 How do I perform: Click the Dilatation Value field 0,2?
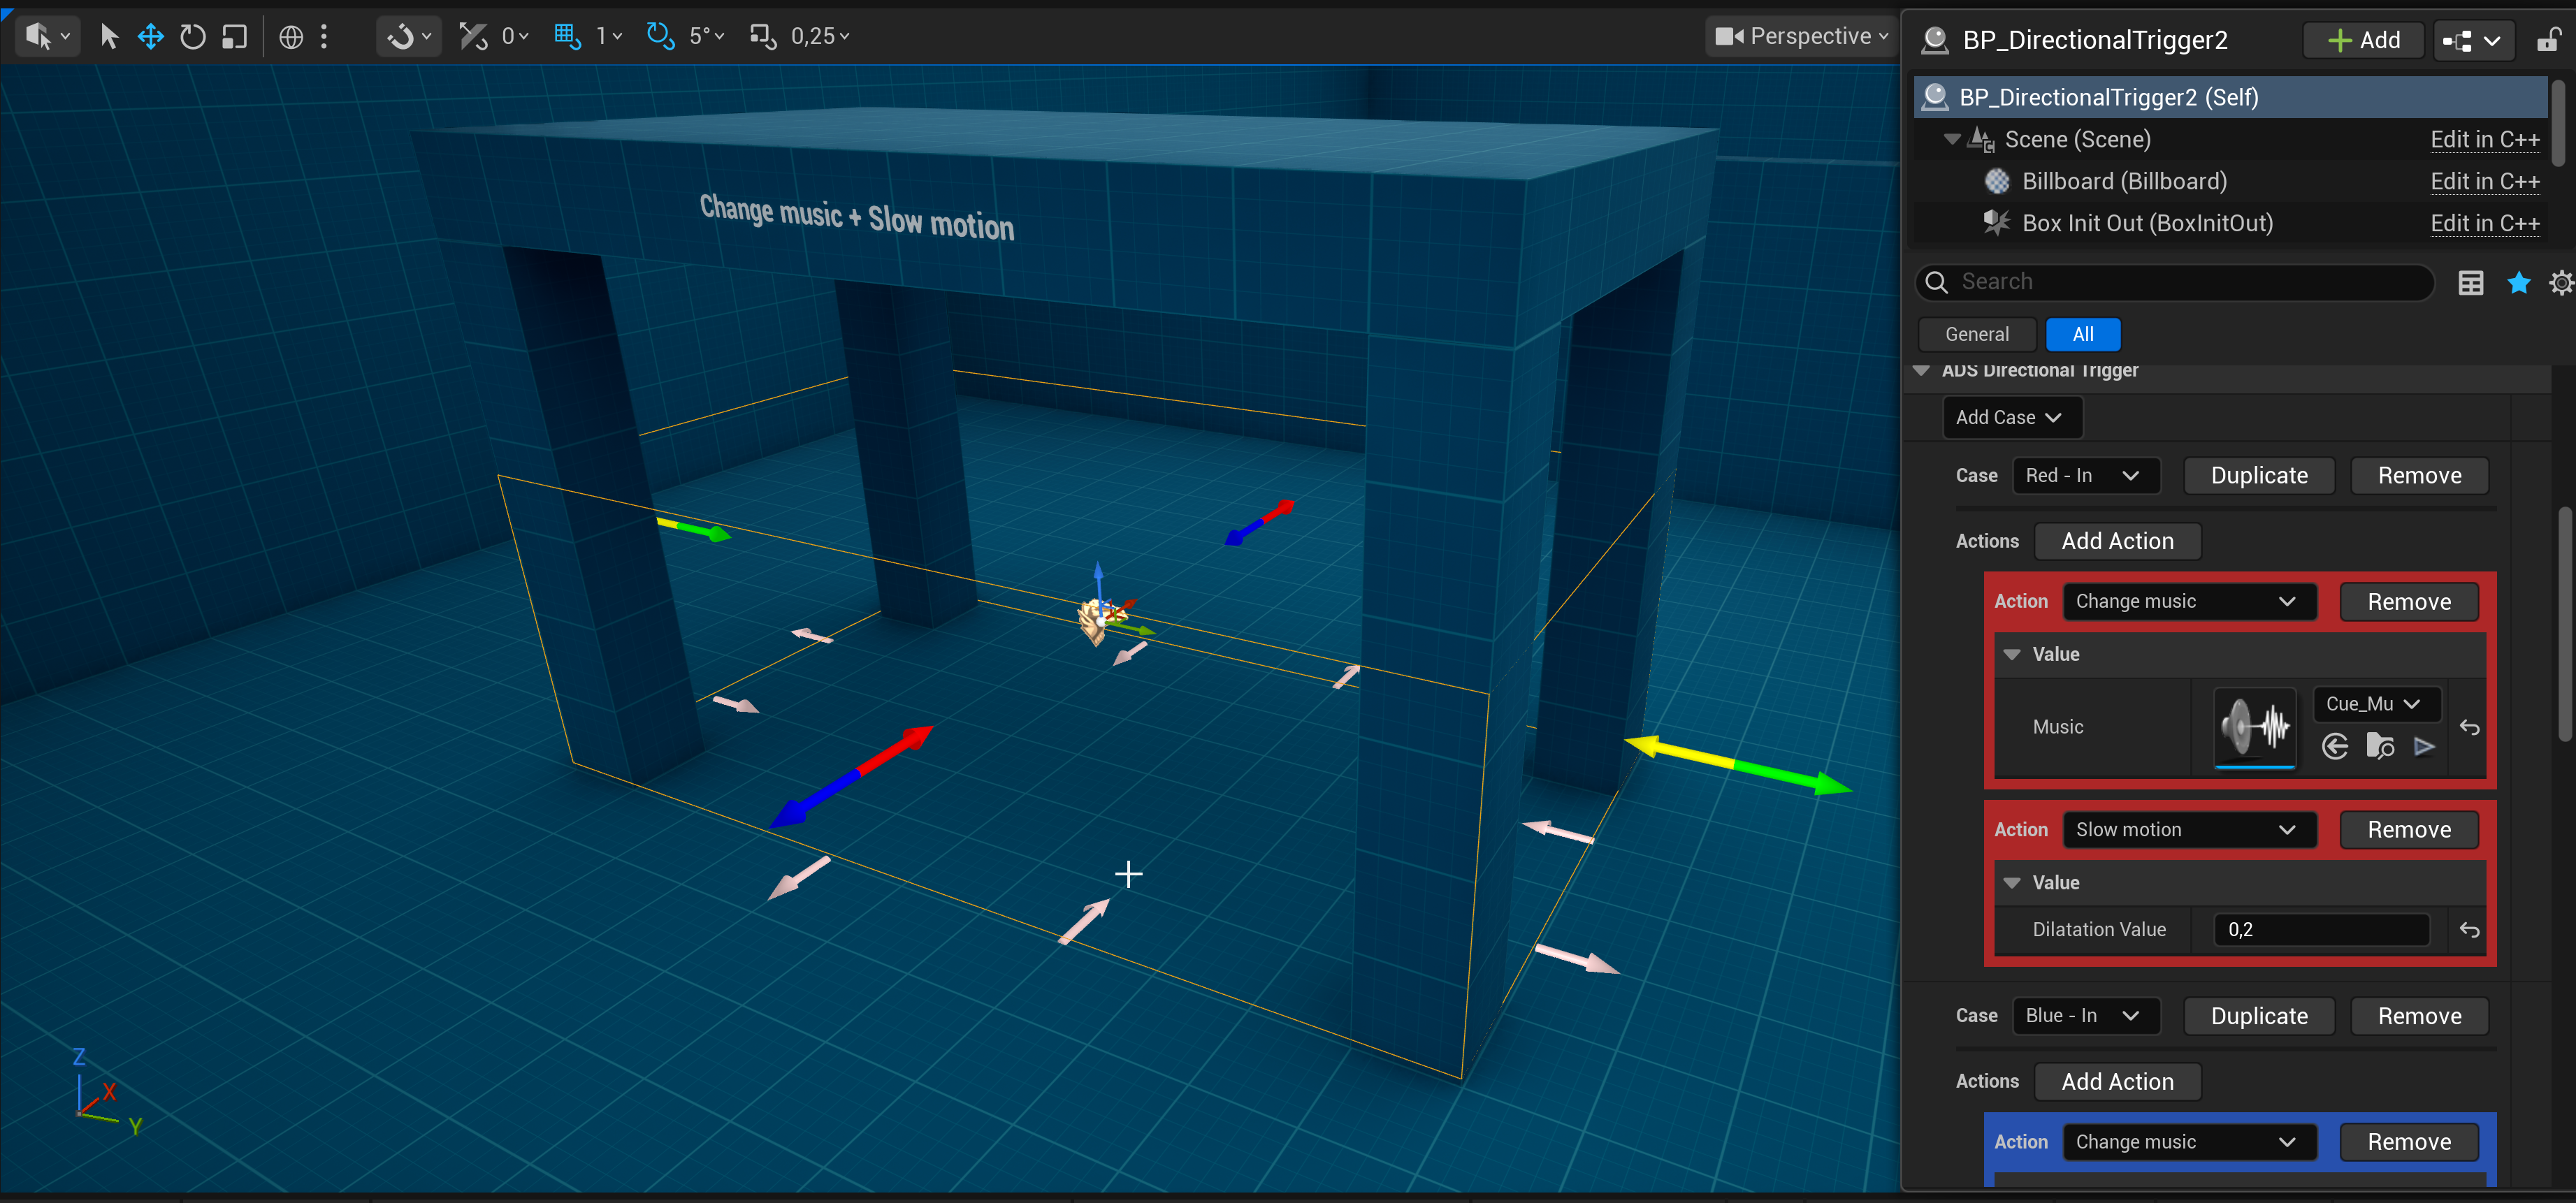point(2321,930)
